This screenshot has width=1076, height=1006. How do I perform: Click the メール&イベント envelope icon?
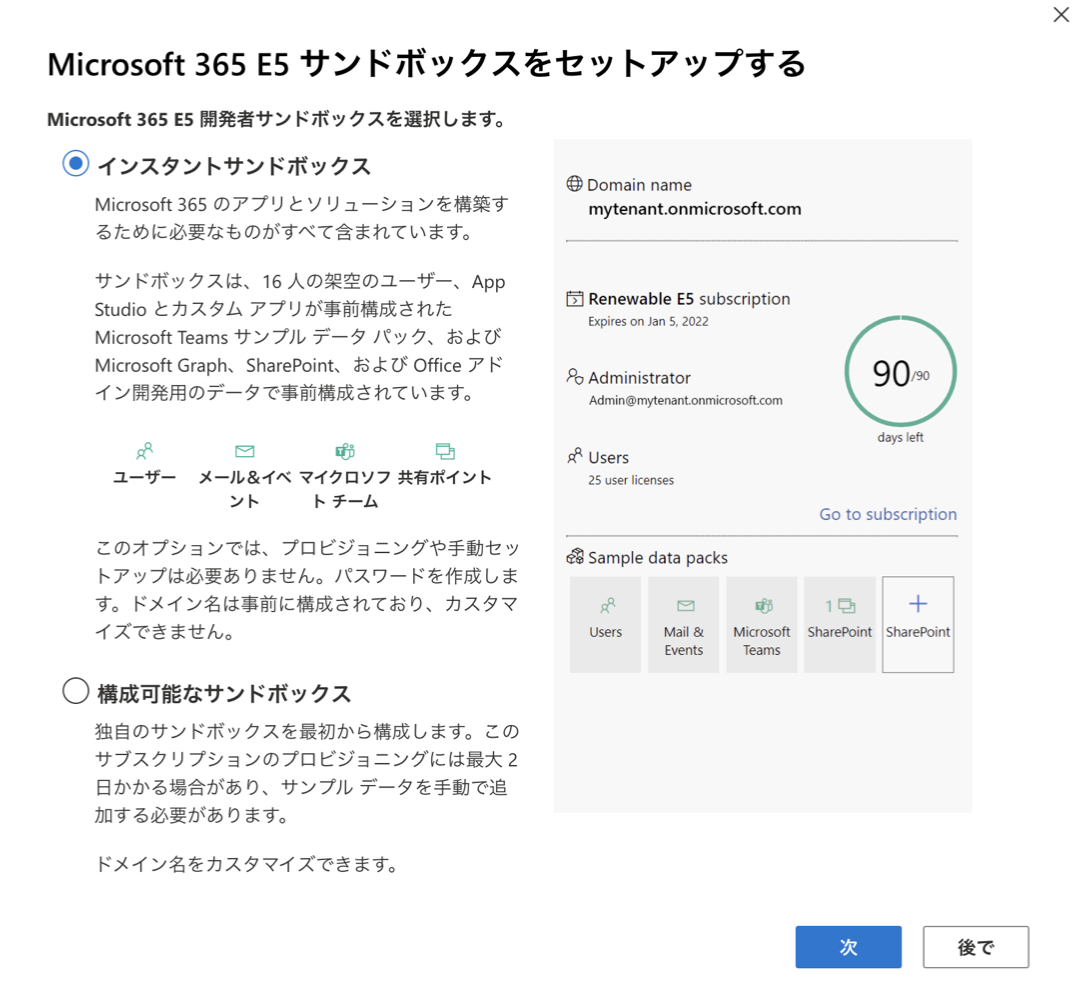pyautogui.click(x=245, y=451)
